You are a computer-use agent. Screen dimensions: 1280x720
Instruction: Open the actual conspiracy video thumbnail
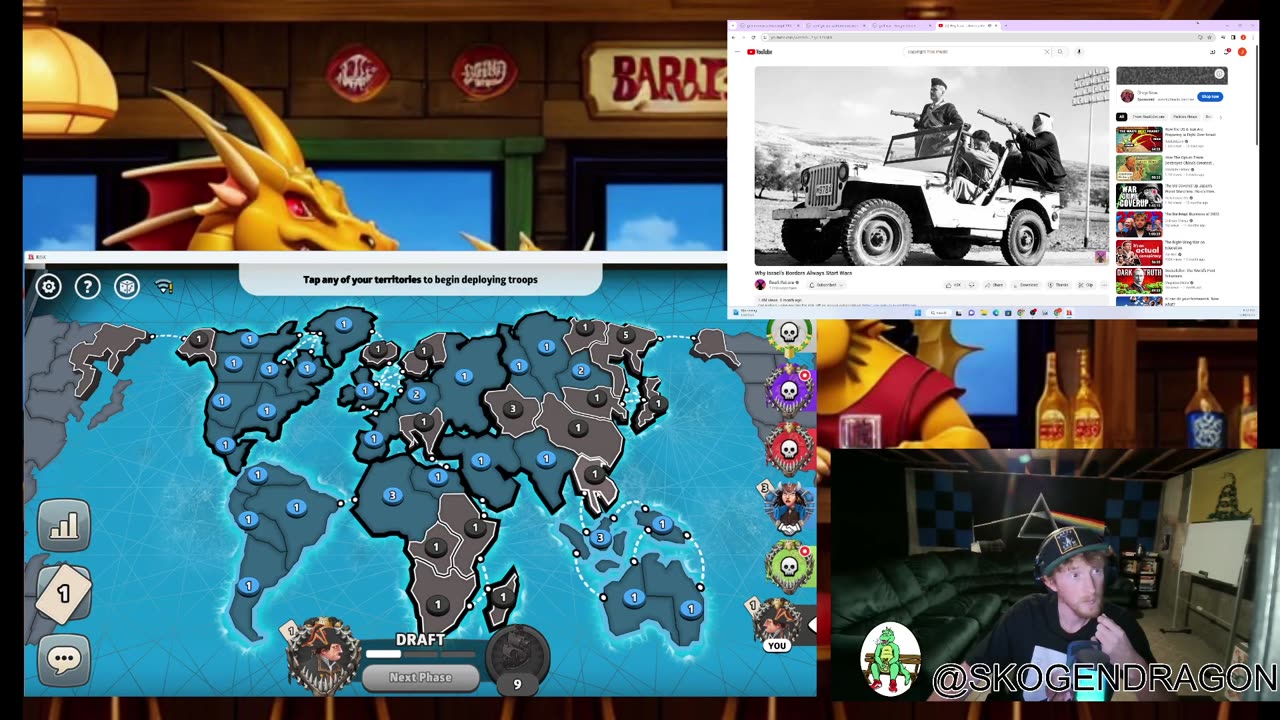click(x=1139, y=252)
